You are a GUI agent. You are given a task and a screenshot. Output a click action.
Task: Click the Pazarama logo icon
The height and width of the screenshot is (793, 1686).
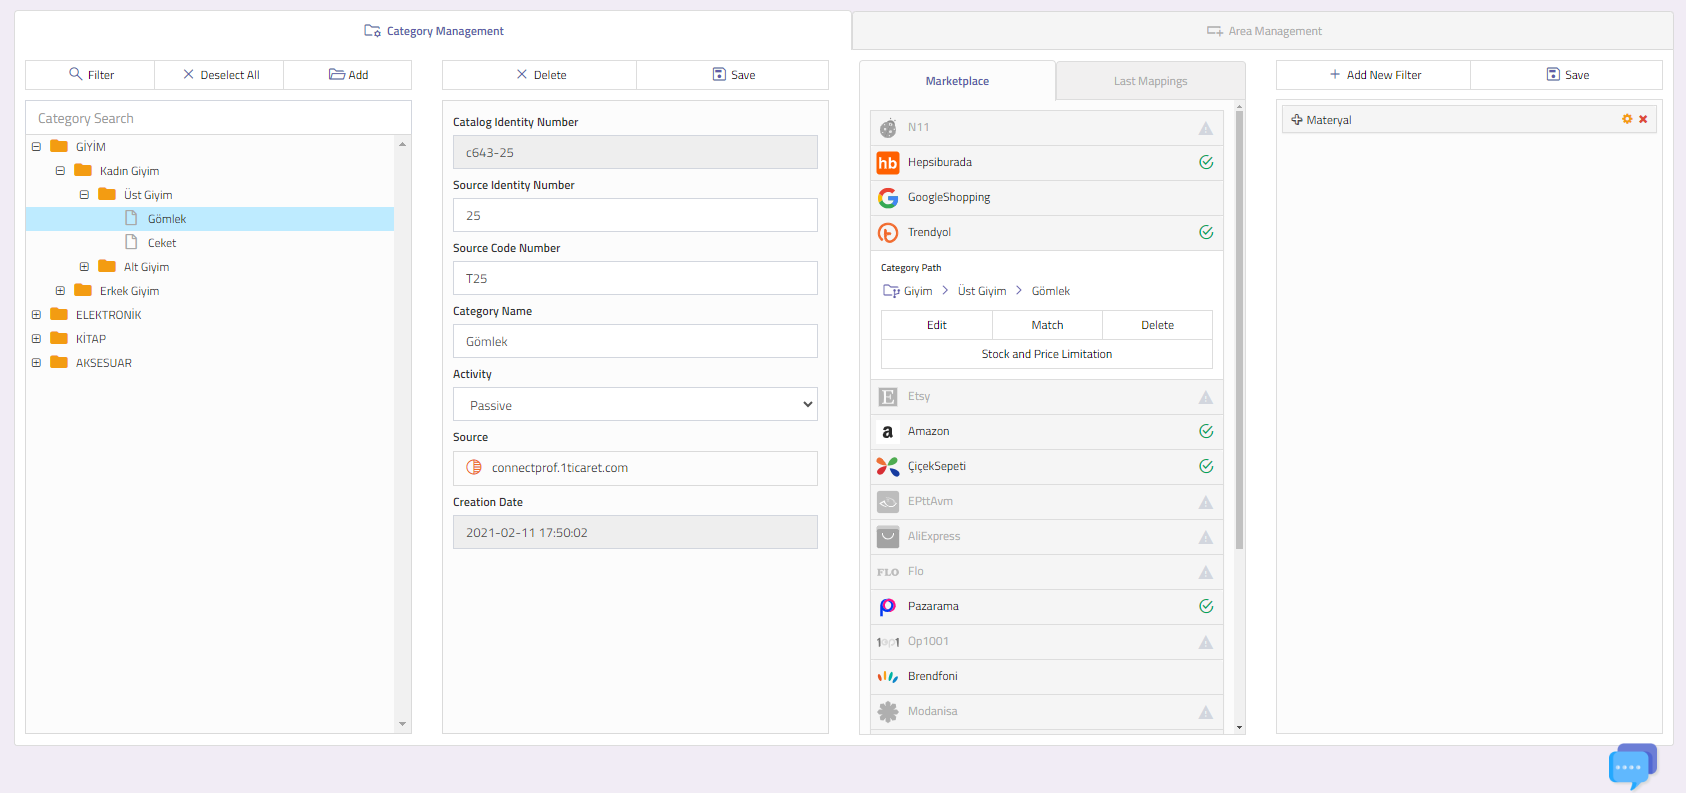pyautogui.click(x=887, y=607)
